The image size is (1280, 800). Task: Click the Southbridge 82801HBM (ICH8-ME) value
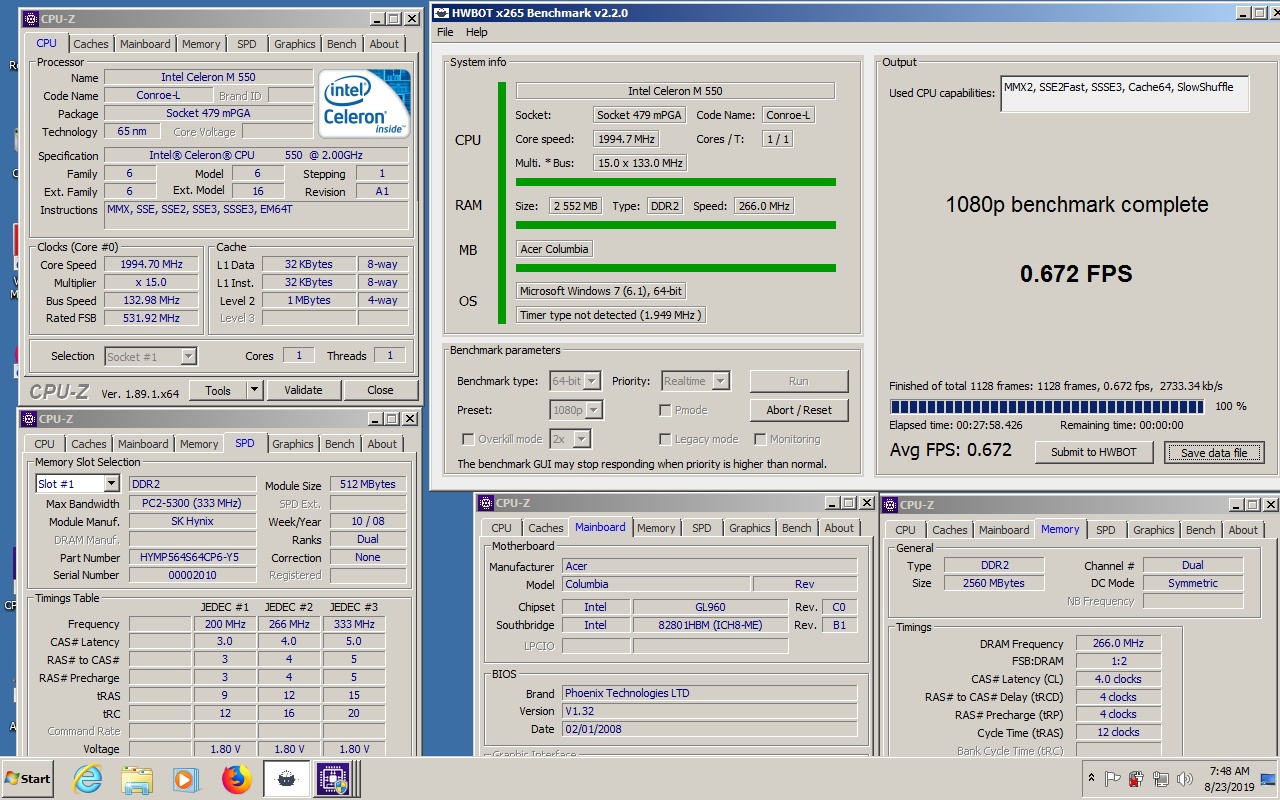click(710, 625)
